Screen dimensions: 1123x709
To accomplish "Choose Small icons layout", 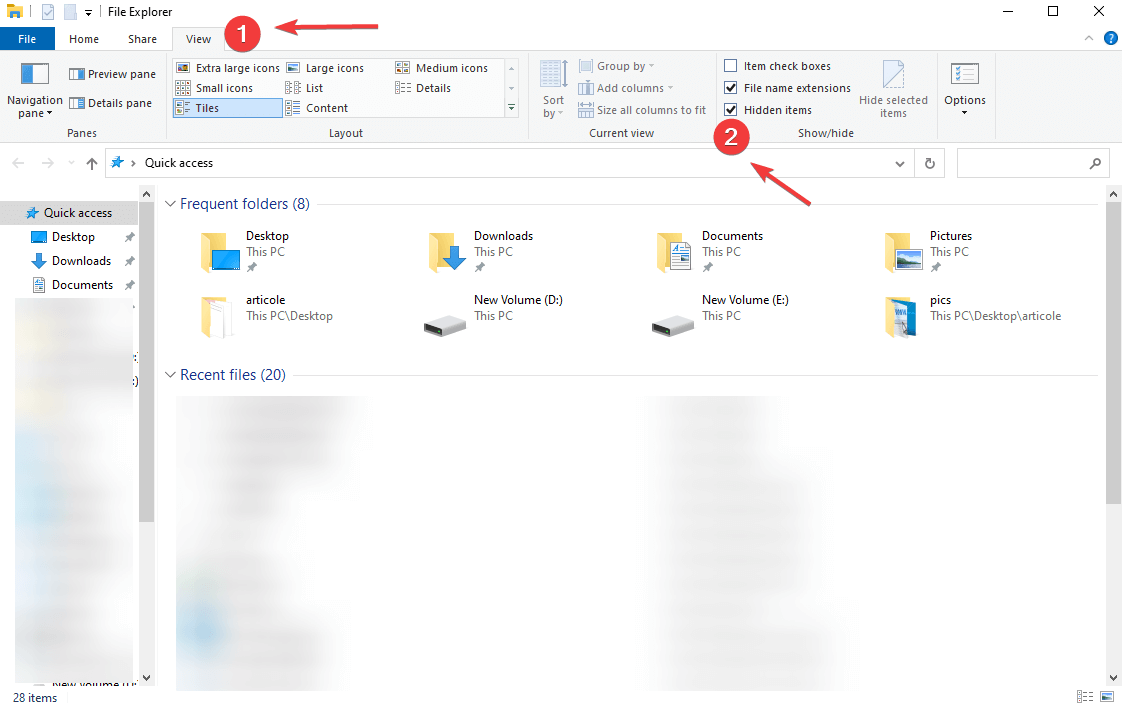I will coord(215,88).
